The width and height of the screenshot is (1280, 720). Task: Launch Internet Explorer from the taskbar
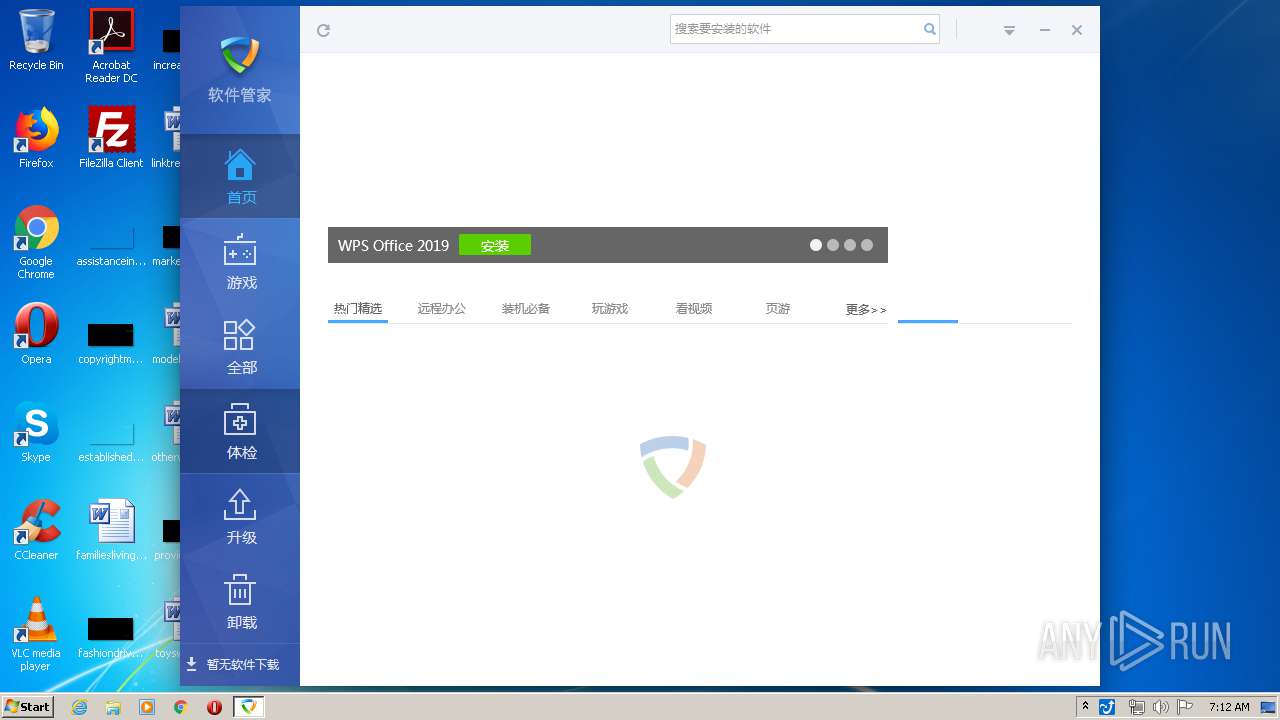click(x=79, y=707)
